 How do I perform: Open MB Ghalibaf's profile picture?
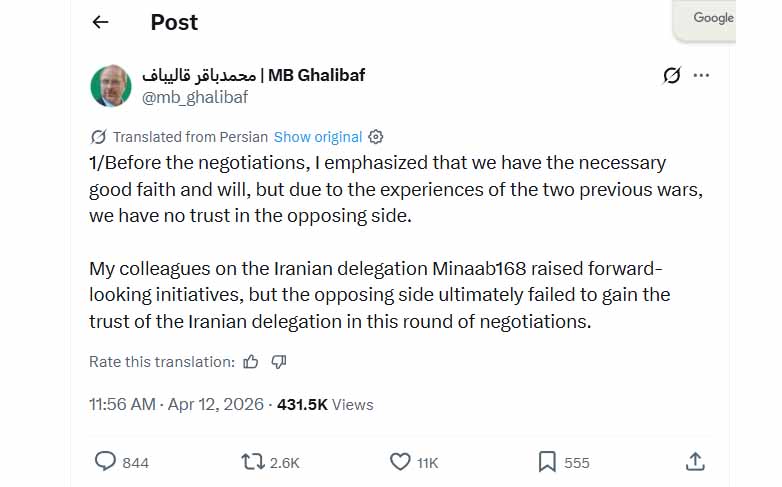(x=110, y=86)
